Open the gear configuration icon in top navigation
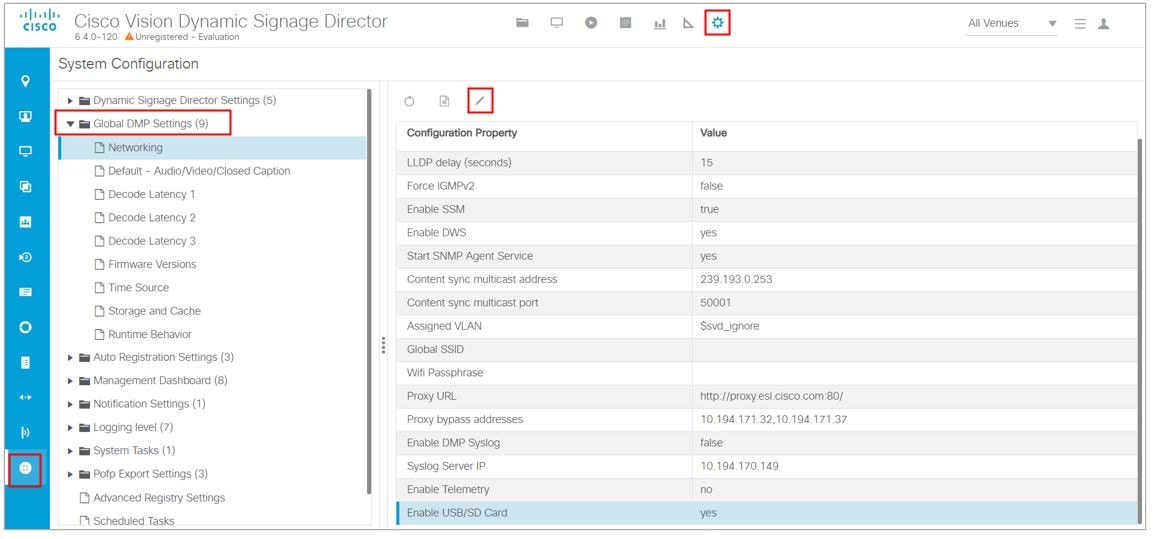Viewport: 1153px width, 539px height. pyautogui.click(x=718, y=24)
